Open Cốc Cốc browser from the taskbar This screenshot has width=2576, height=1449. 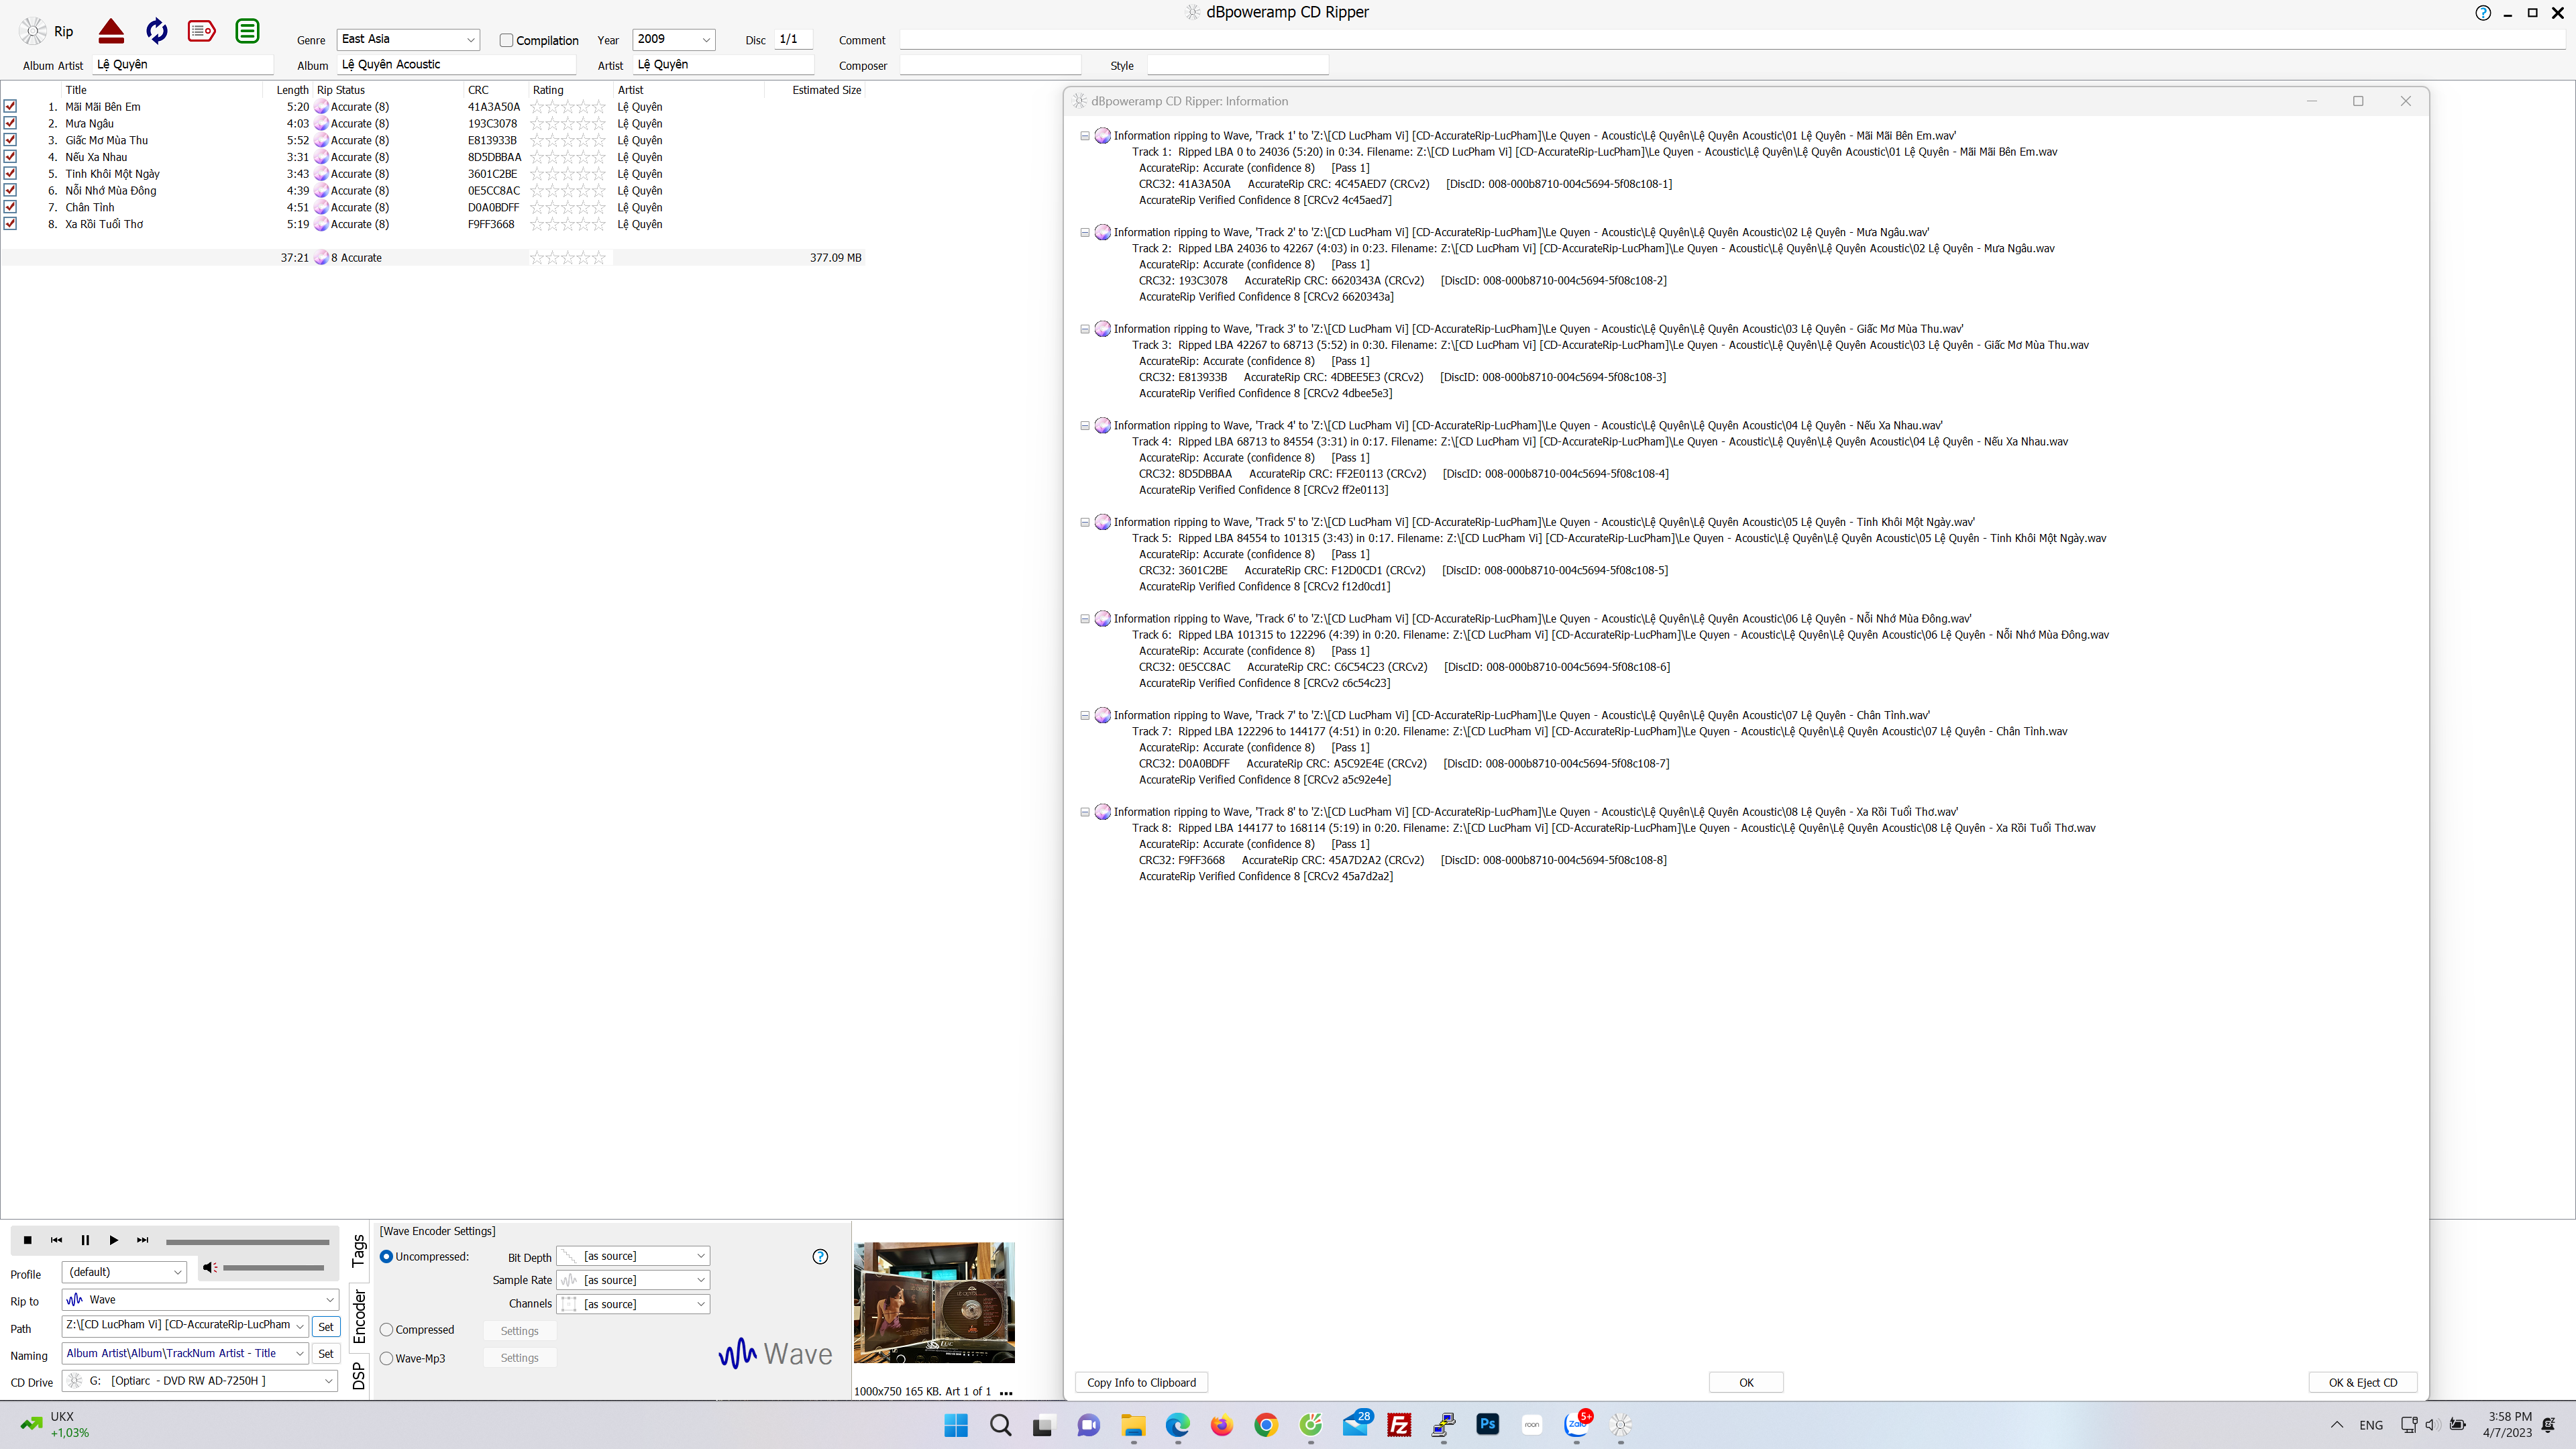point(1310,1425)
